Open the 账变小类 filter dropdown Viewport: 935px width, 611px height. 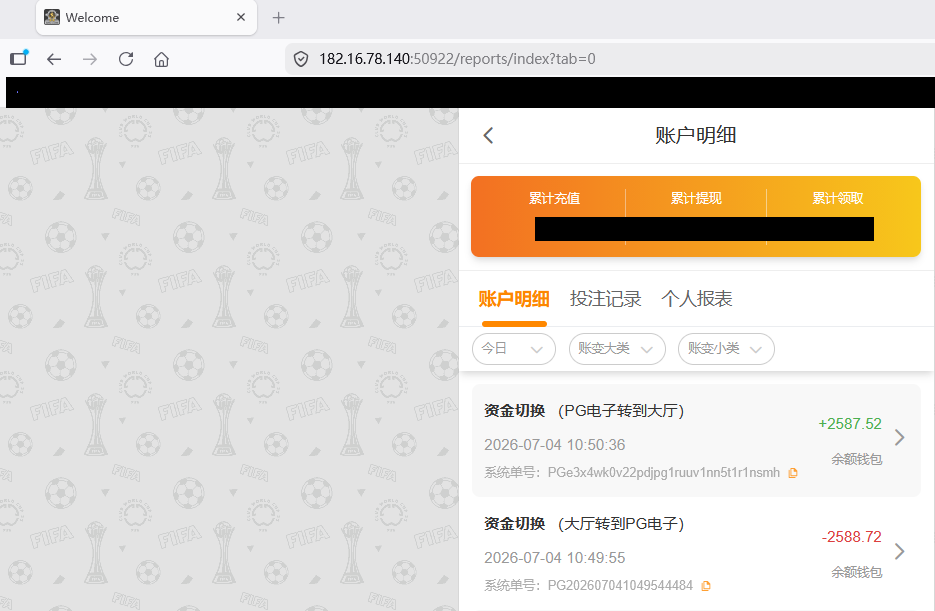(x=726, y=349)
